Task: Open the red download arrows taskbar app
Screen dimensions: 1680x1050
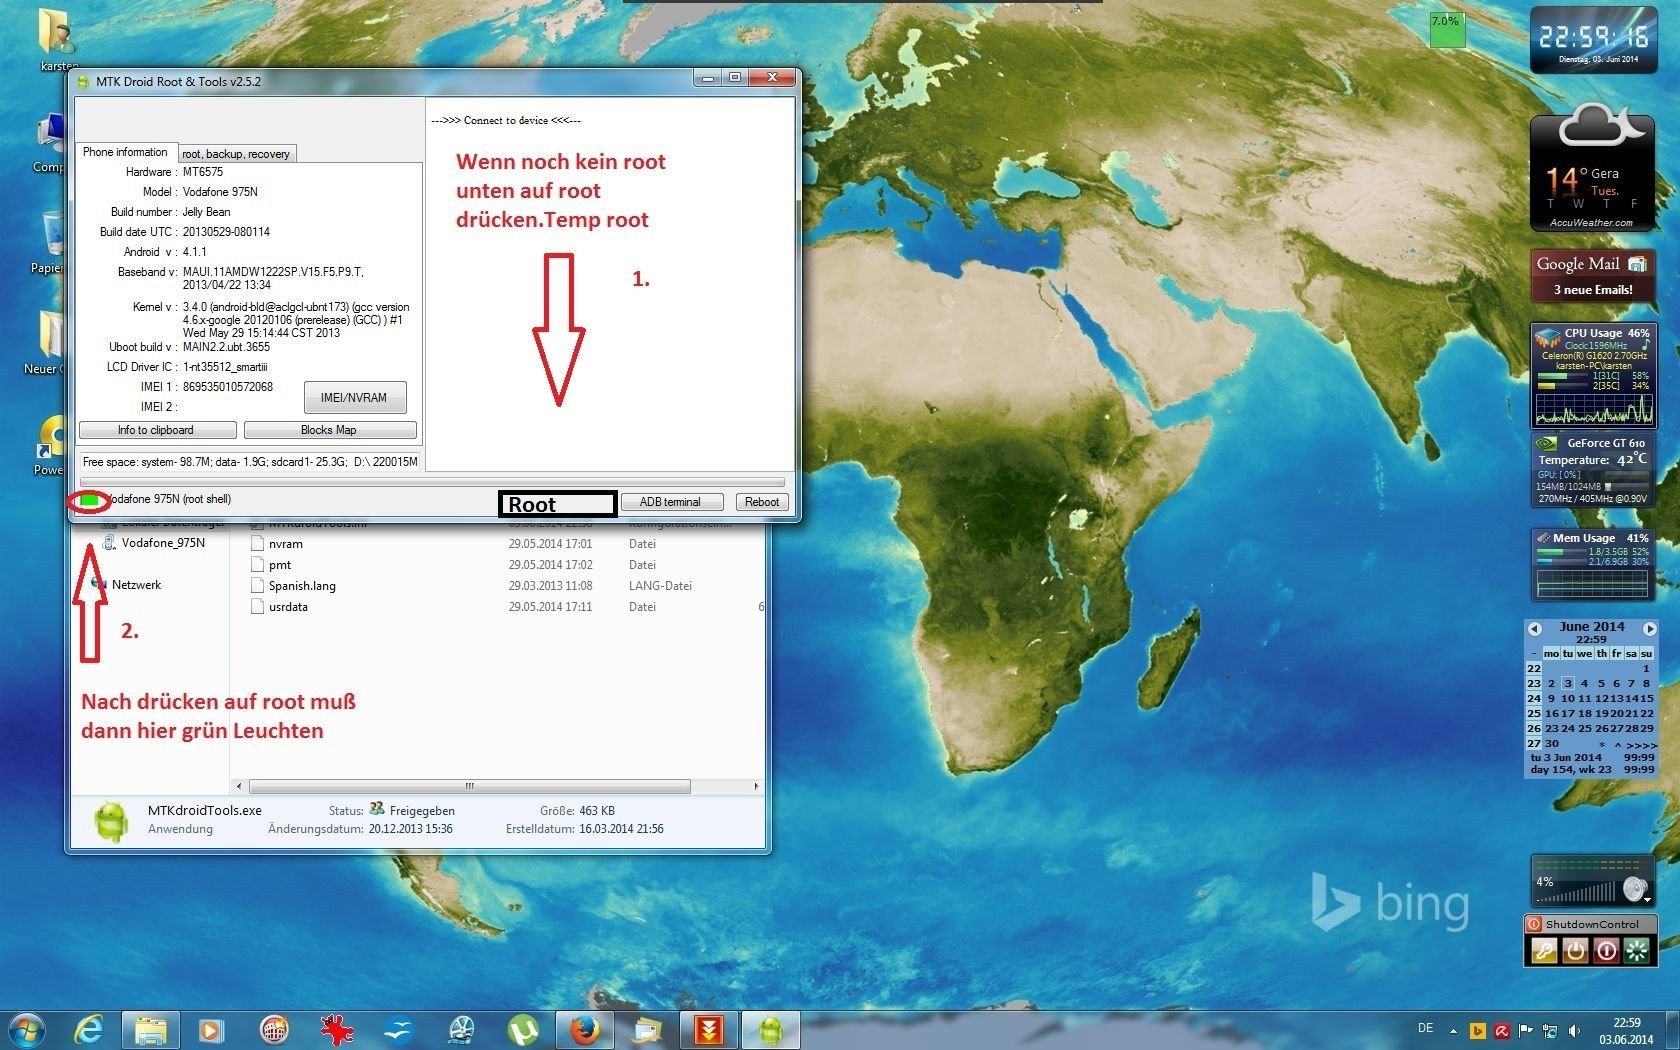Action: pyautogui.click(x=709, y=1029)
